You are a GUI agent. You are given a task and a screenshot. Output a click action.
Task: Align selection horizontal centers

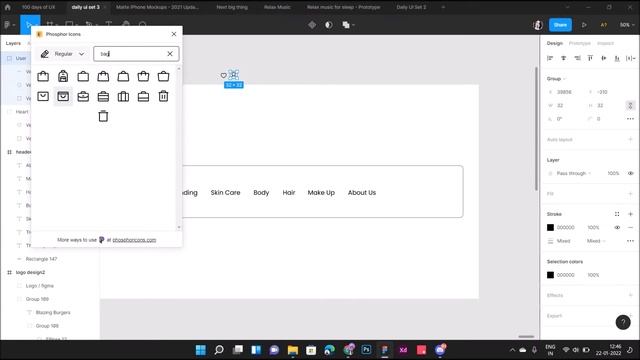(563, 58)
